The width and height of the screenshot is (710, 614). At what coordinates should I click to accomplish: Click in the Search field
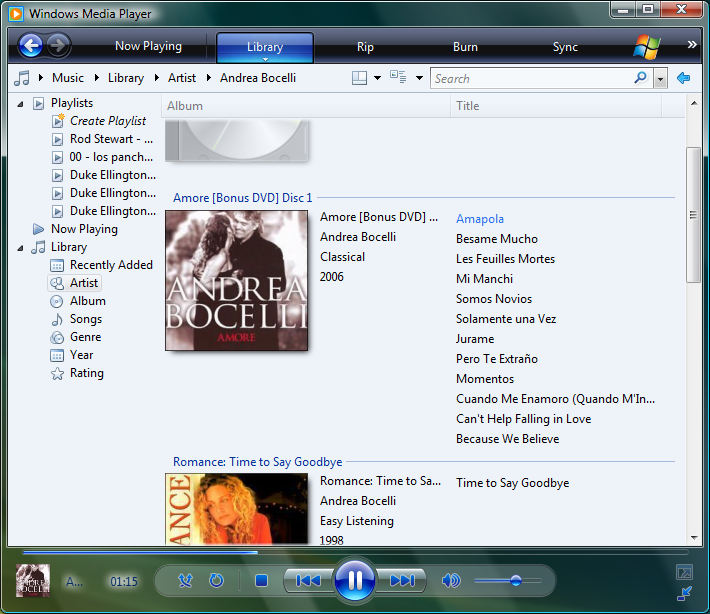tap(532, 79)
